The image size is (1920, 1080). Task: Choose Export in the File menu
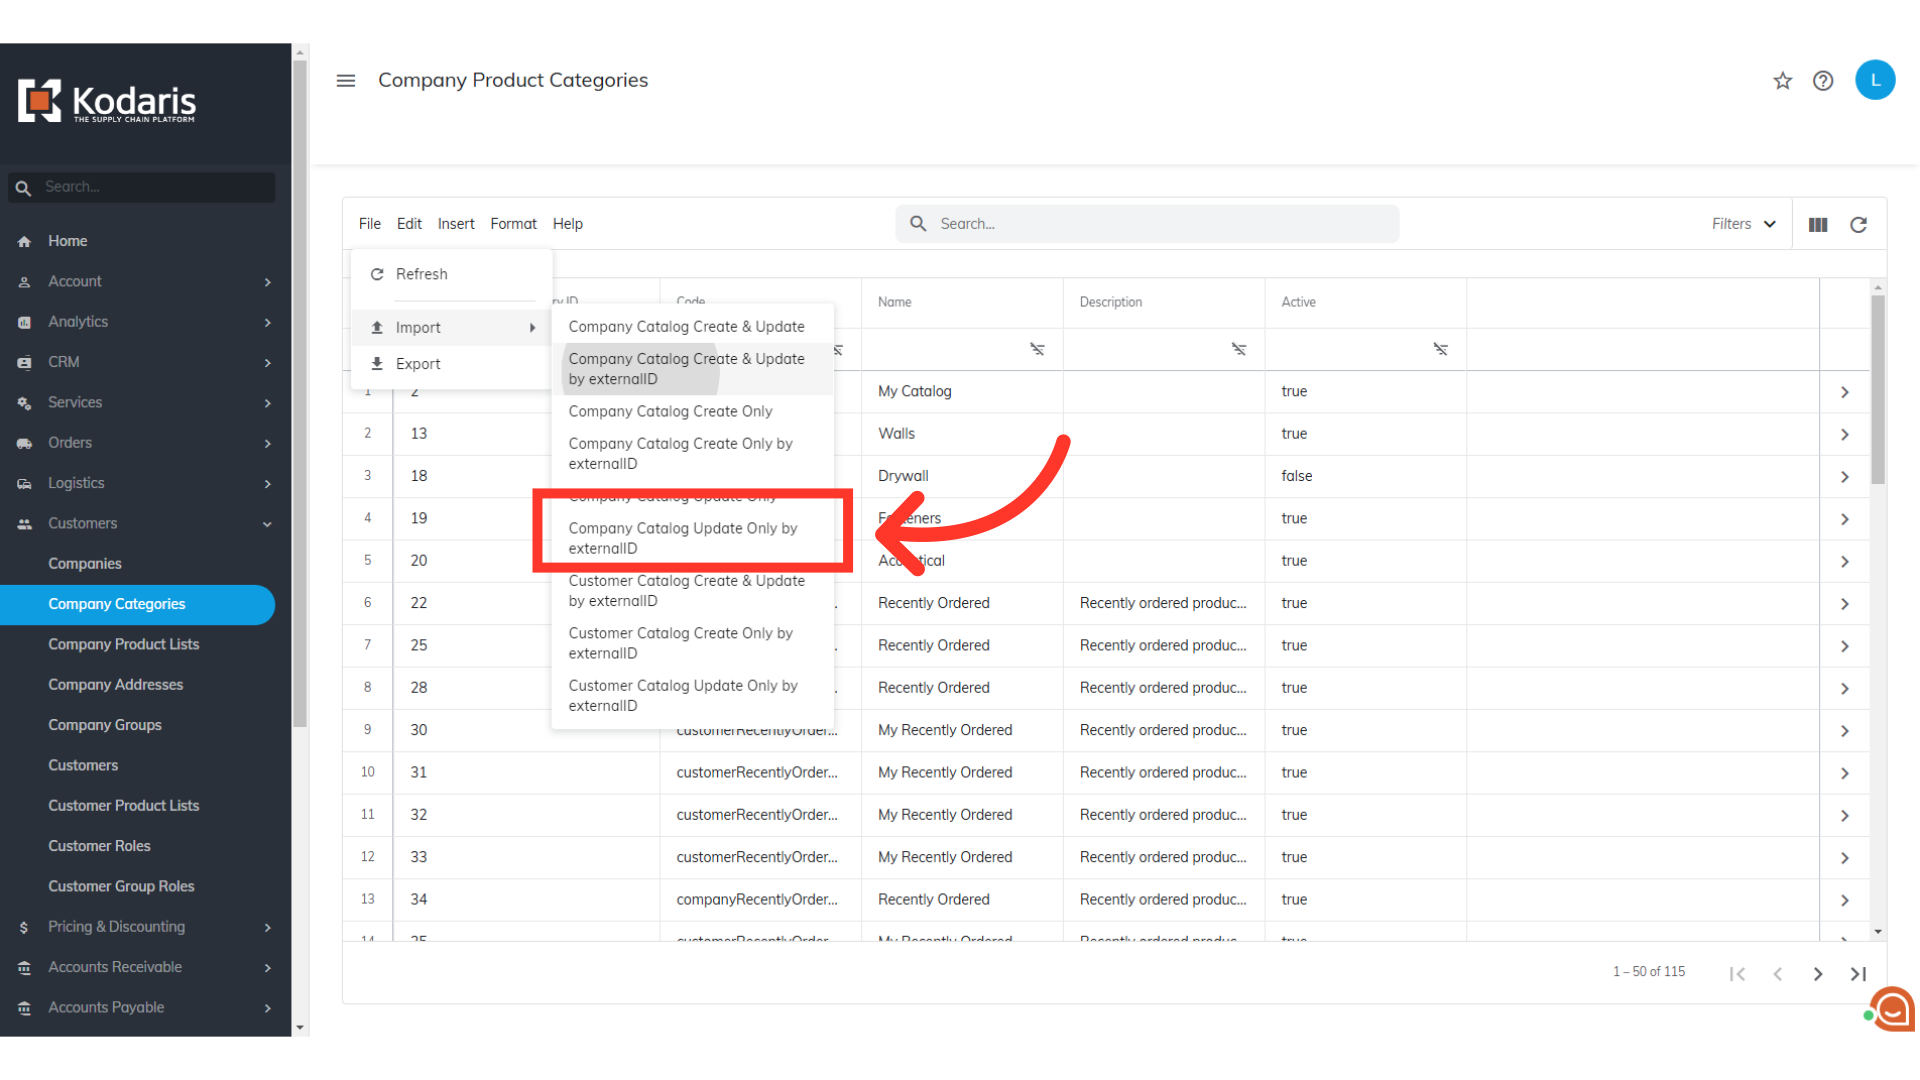pos(418,364)
